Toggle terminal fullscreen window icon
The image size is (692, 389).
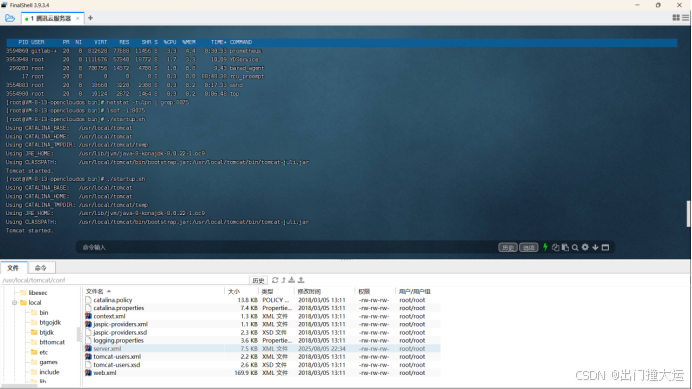[x=606, y=247]
